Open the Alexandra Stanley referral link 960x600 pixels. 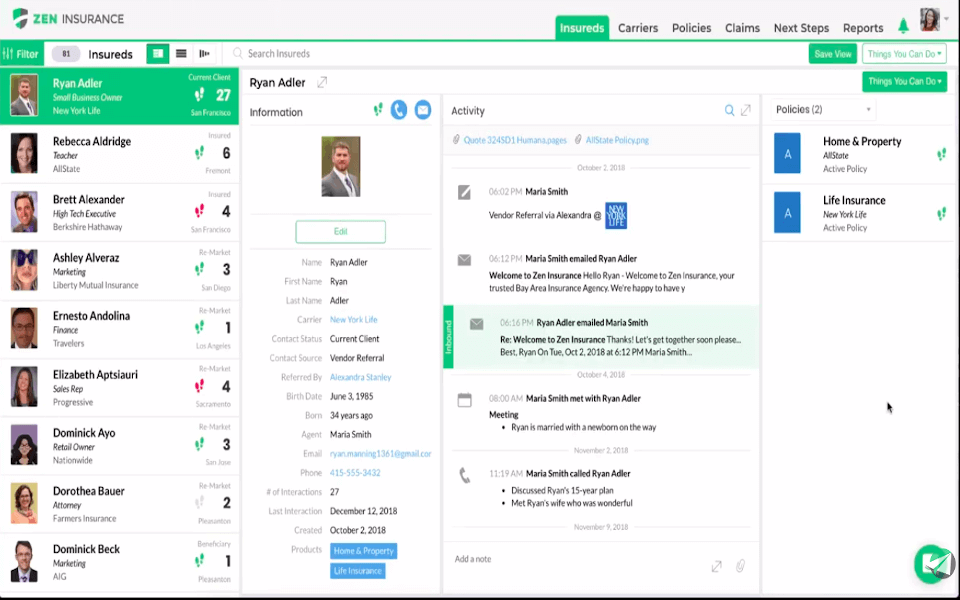[360, 377]
